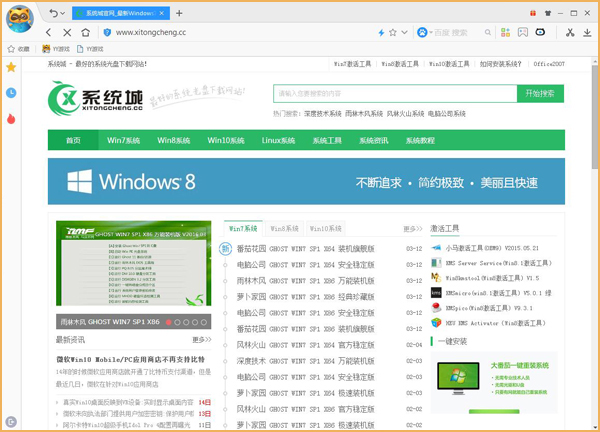Open sidebar favorites star icon
This screenshot has width=600, height=432.
pos(11,67)
